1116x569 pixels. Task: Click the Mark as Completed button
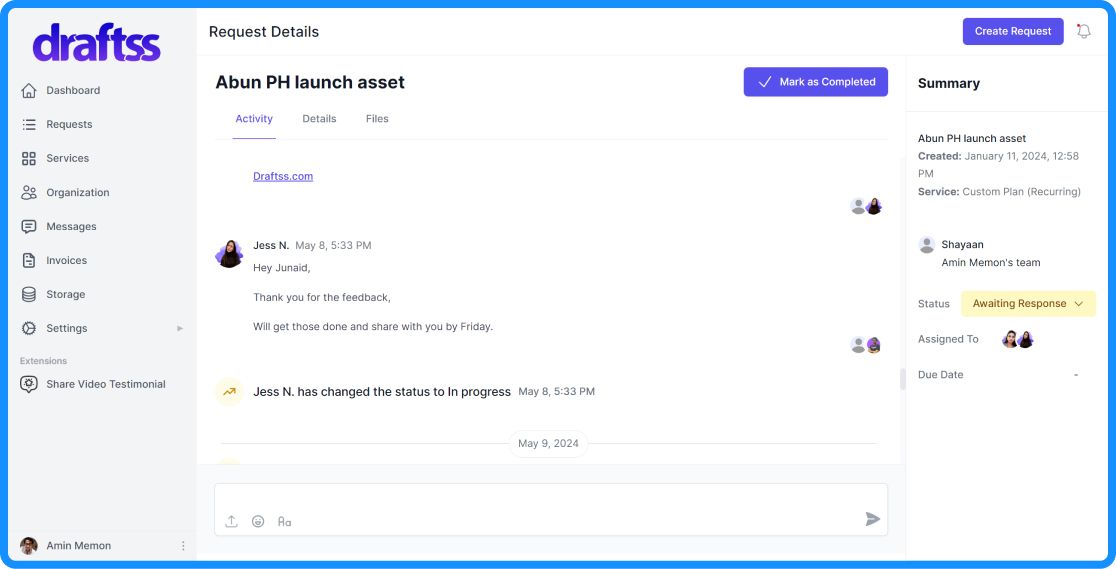pos(816,82)
